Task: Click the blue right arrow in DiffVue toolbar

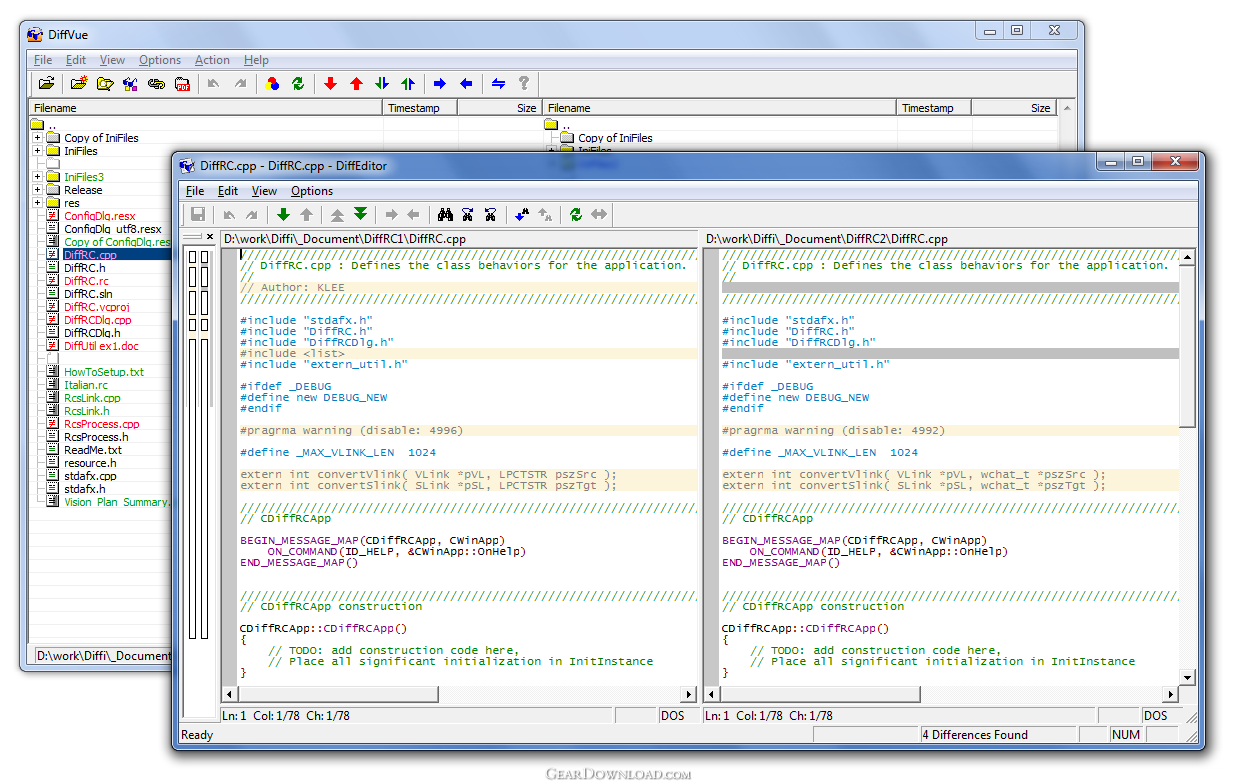Action: click(x=440, y=84)
